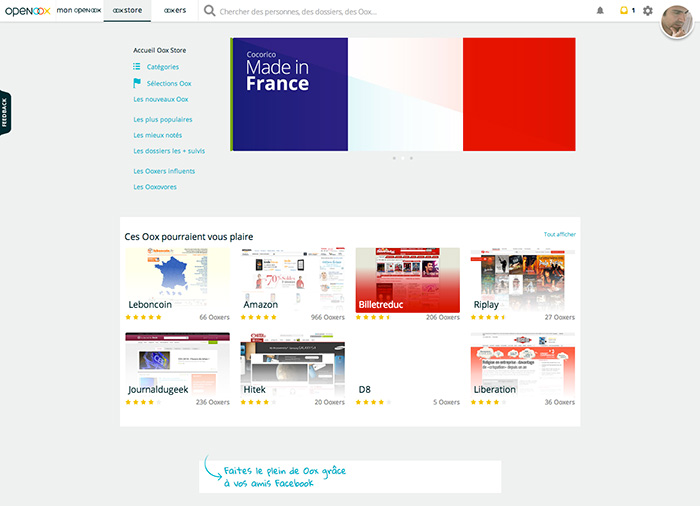Click the notification bell icon
This screenshot has height=506, width=700.
click(x=600, y=11)
